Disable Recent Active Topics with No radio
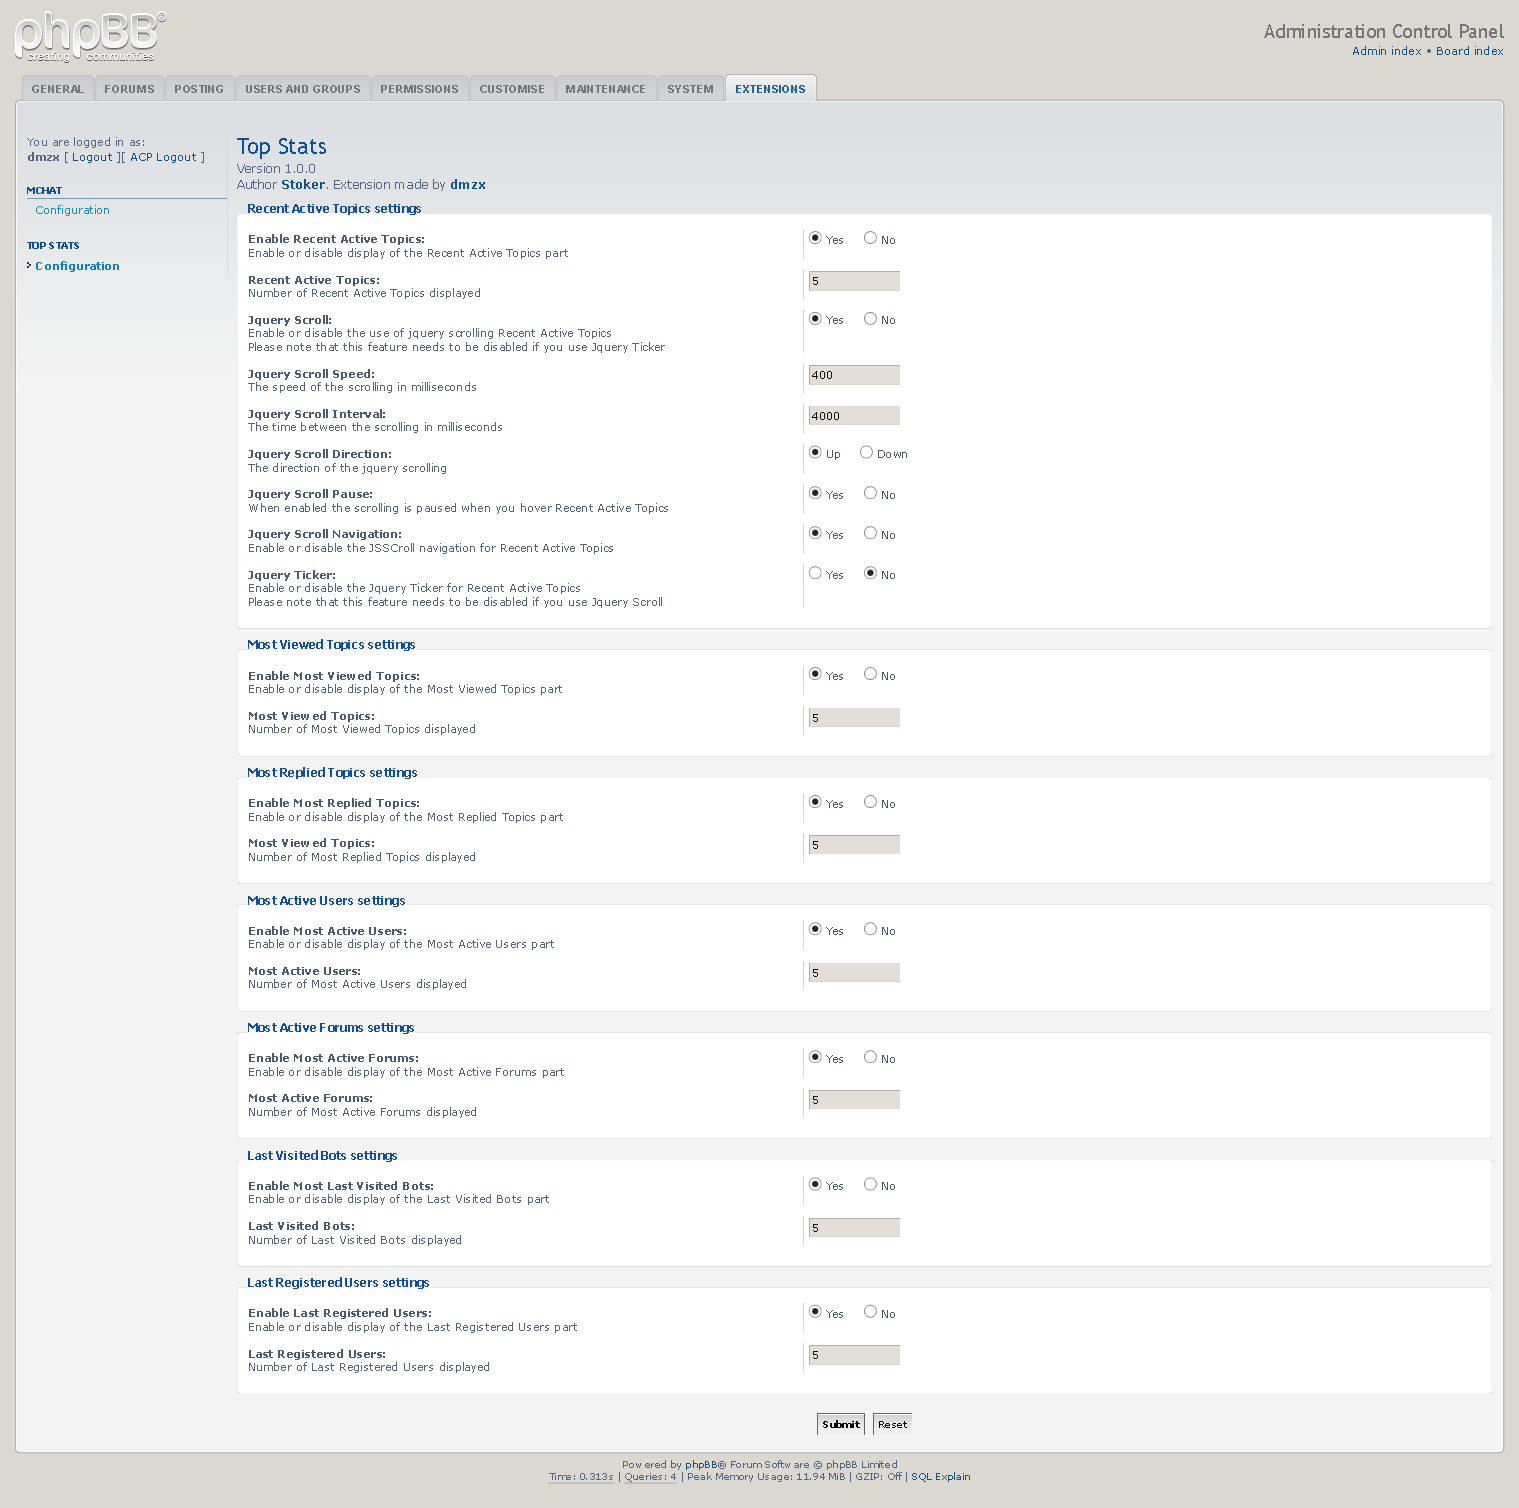 (x=870, y=239)
